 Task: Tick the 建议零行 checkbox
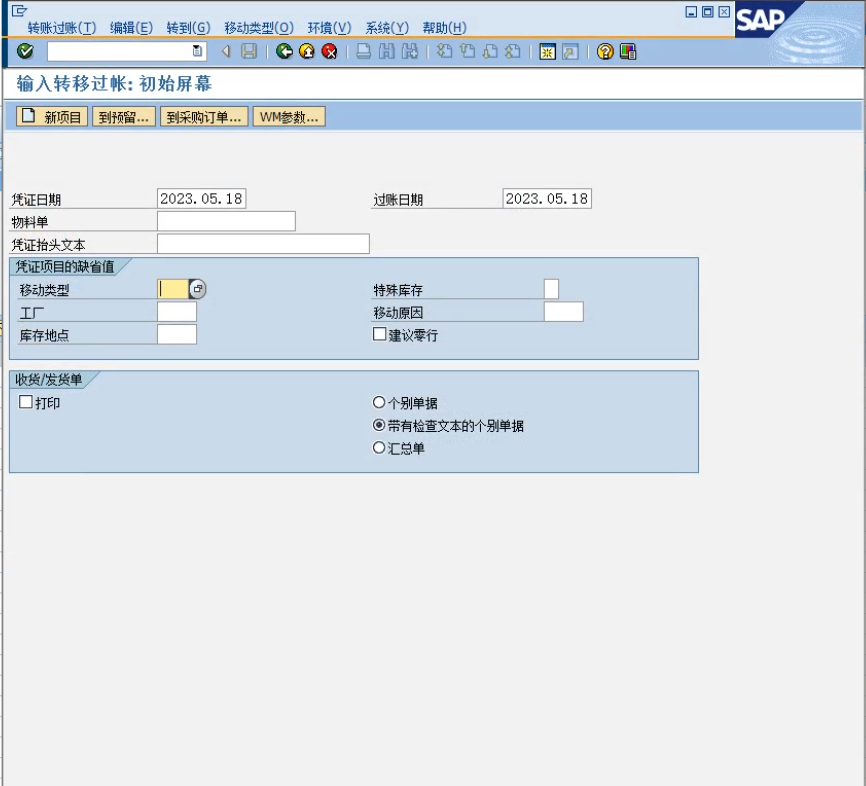click(x=380, y=334)
